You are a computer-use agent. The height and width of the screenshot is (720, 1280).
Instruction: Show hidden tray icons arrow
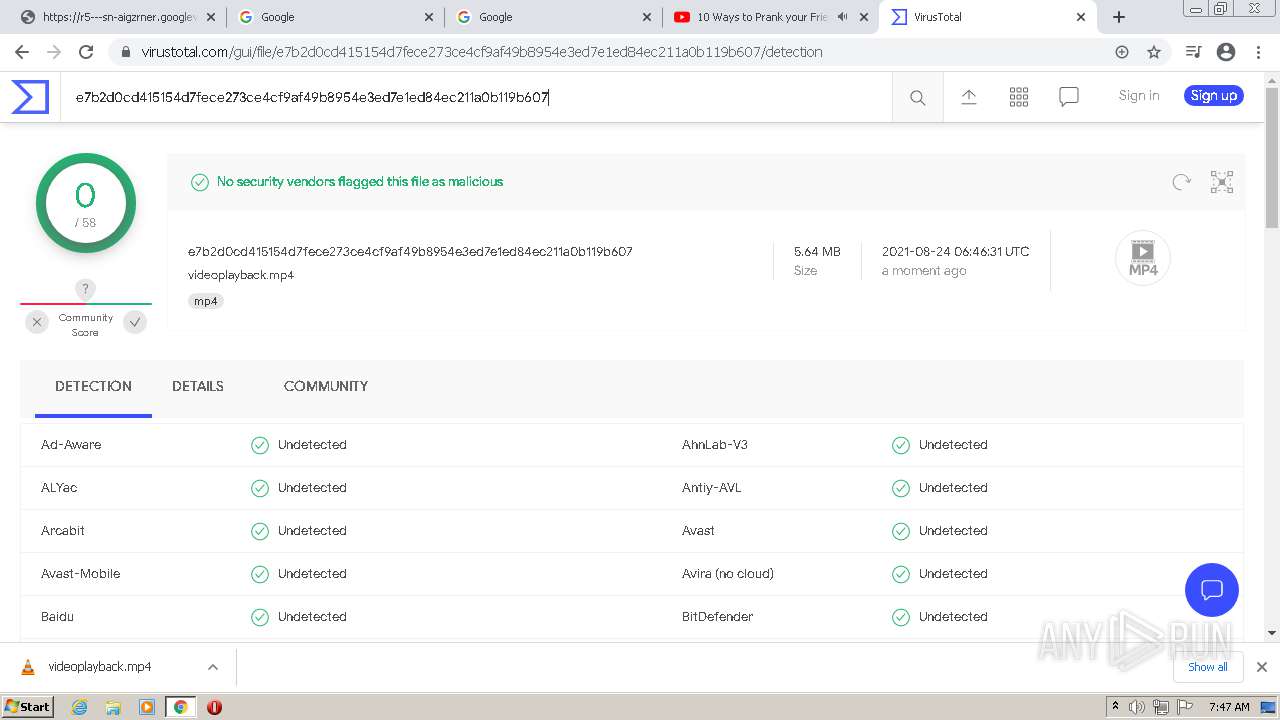coord(1115,707)
